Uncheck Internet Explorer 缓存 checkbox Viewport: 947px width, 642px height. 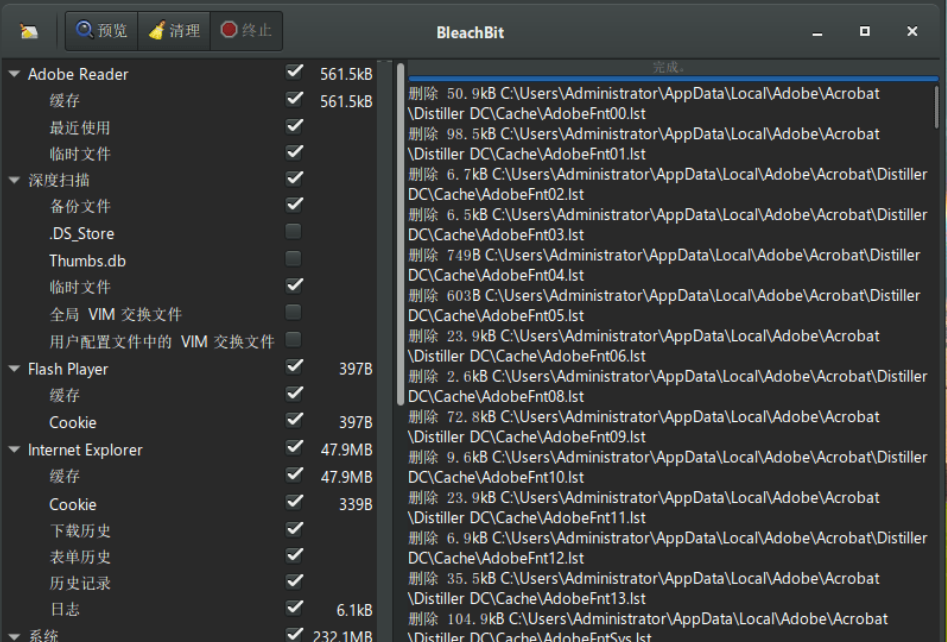(x=294, y=474)
